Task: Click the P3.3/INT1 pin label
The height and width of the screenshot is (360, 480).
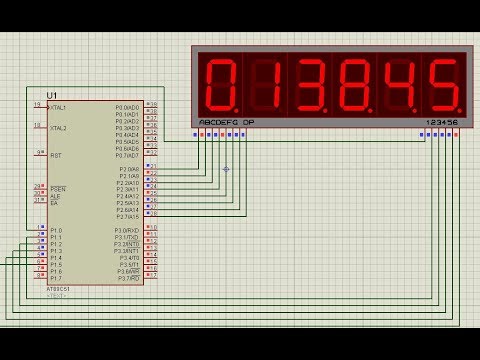Action: tap(127, 251)
